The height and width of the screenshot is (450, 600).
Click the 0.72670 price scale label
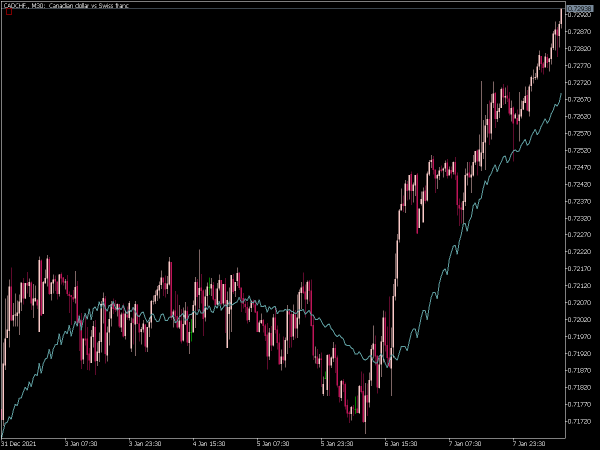click(x=579, y=99)
